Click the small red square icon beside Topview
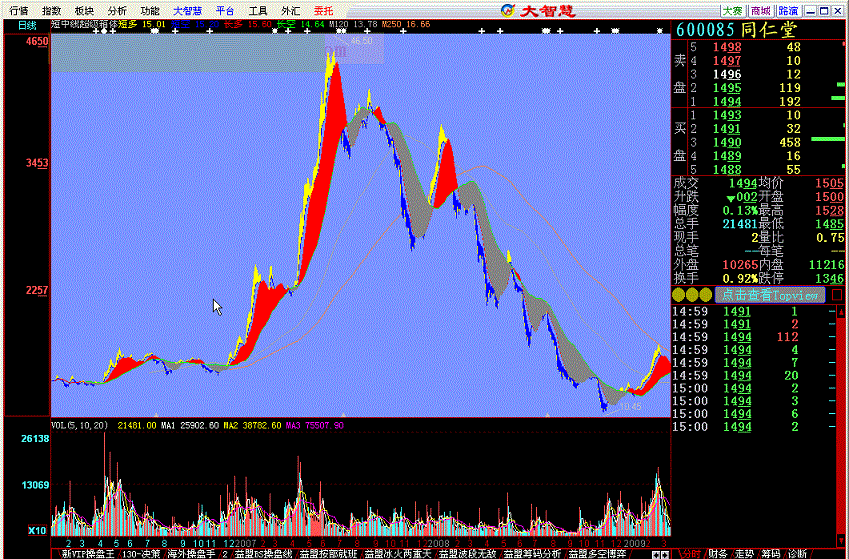Screen dimensions: 849x559 (837, 295)
